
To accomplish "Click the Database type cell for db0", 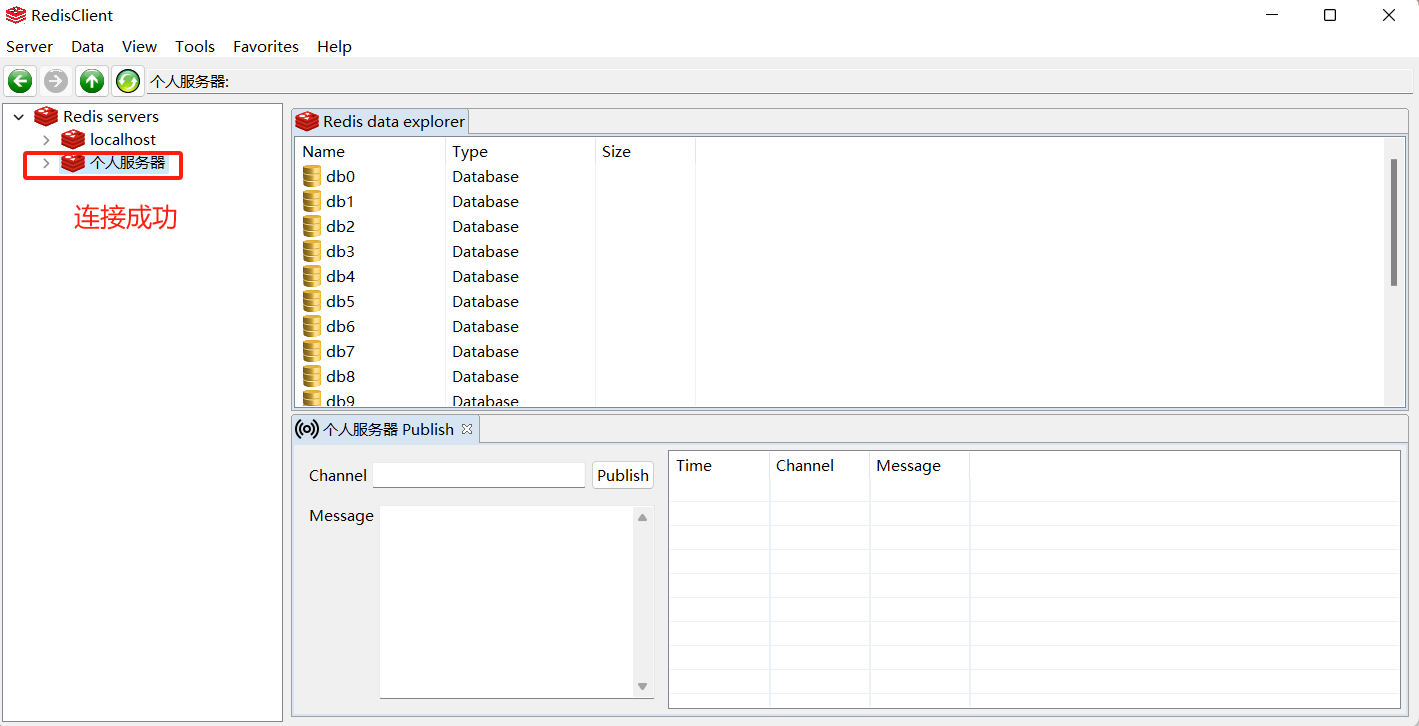I will click(485, 177).
